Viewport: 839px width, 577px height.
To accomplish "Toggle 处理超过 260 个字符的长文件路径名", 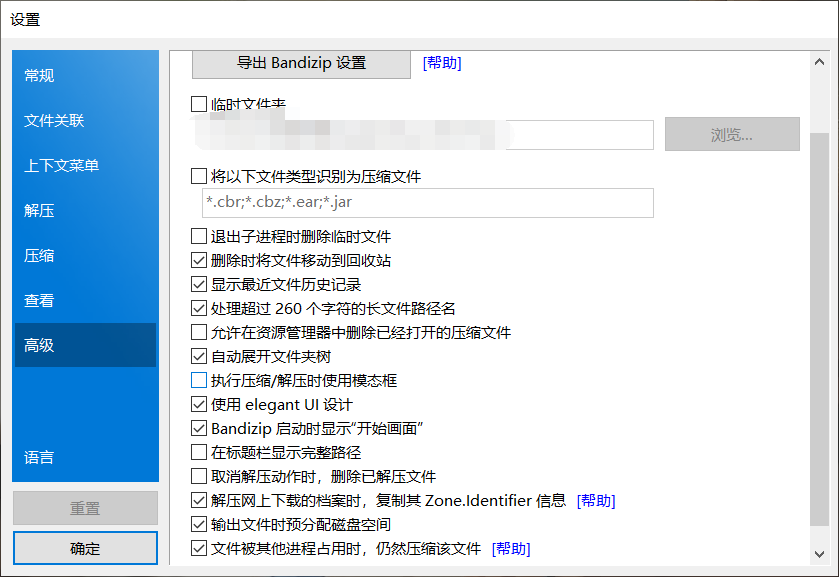I will (x=199, y=308).
